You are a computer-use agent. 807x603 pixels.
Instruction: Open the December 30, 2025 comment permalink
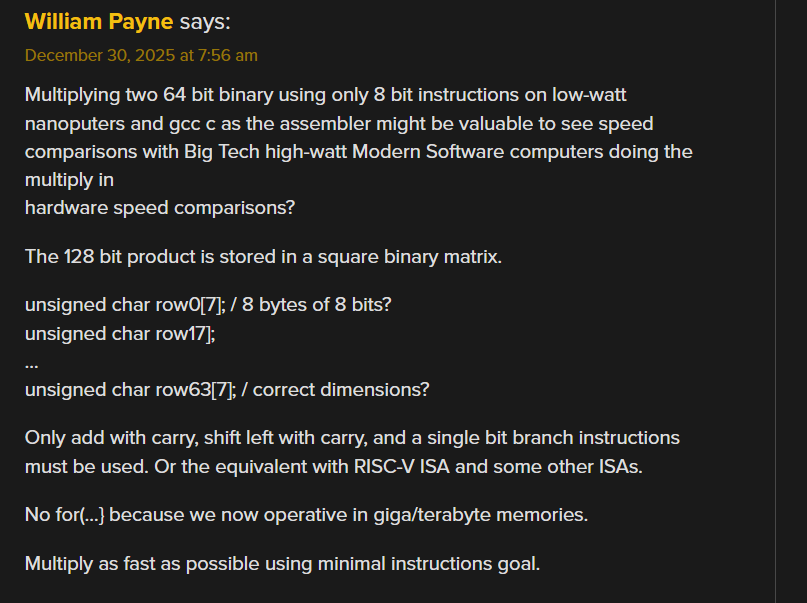coord(141,55)
